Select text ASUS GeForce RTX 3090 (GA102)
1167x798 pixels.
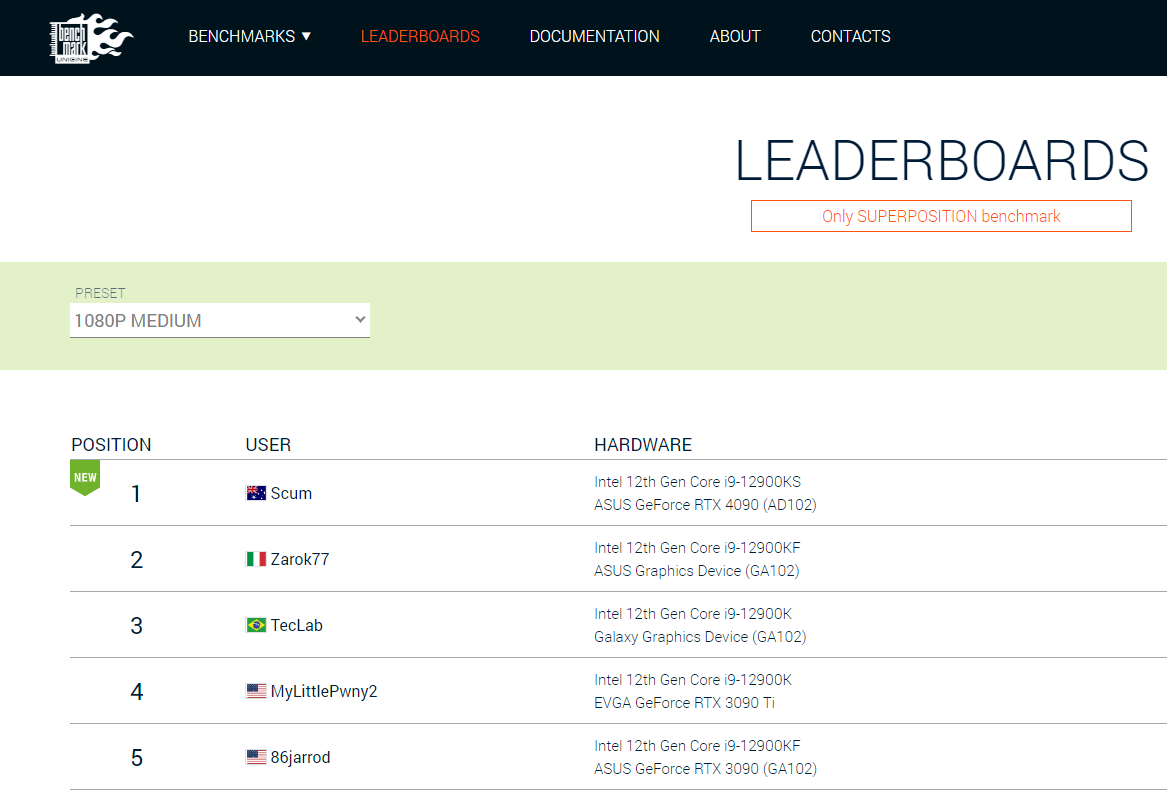[x=706, y=769]
